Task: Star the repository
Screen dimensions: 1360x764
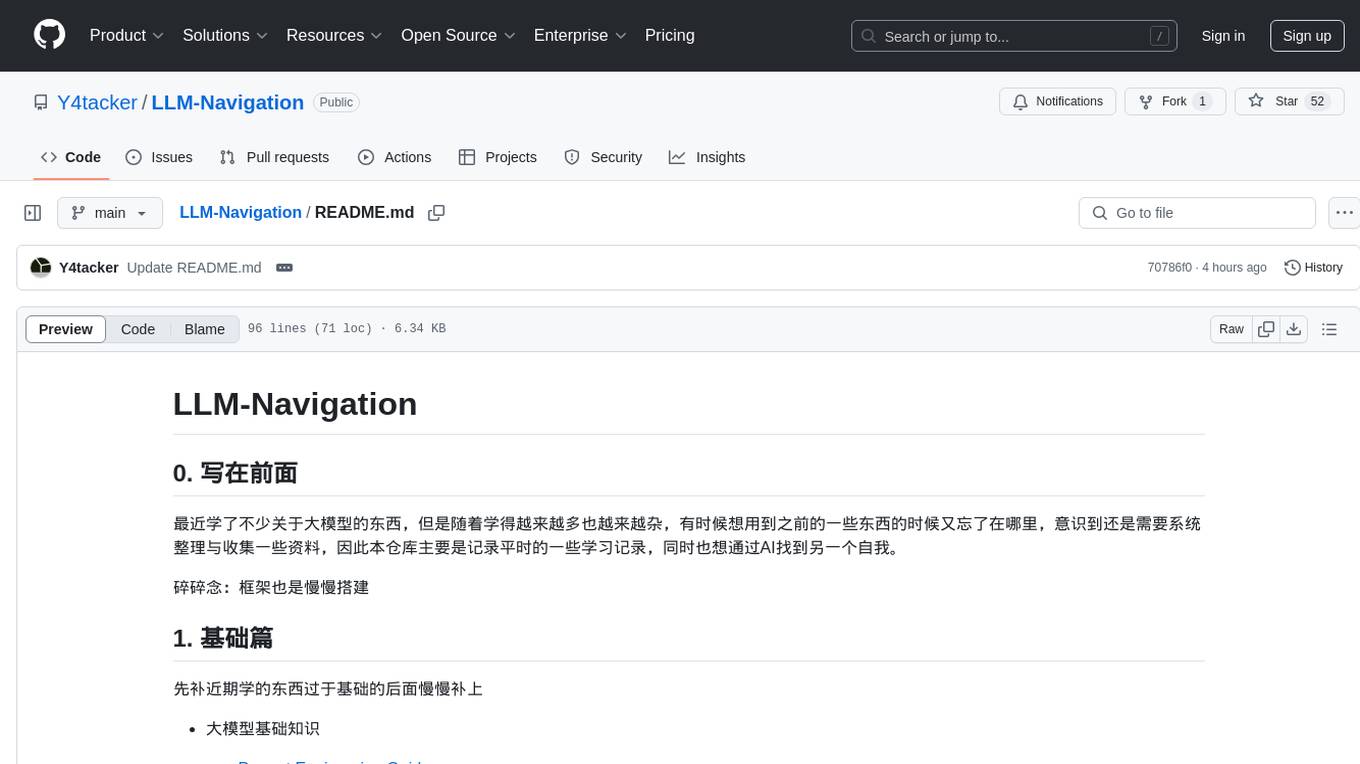Action: click(x=1289, y=102)
